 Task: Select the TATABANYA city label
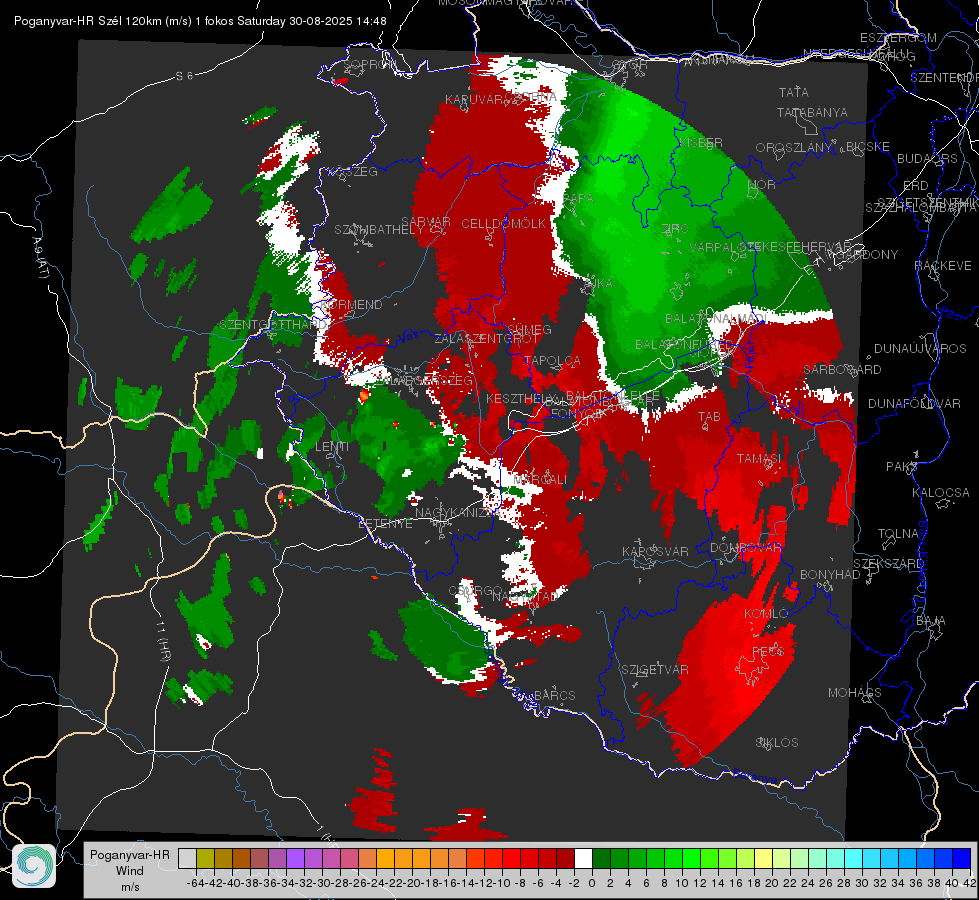tap(812, 113)
